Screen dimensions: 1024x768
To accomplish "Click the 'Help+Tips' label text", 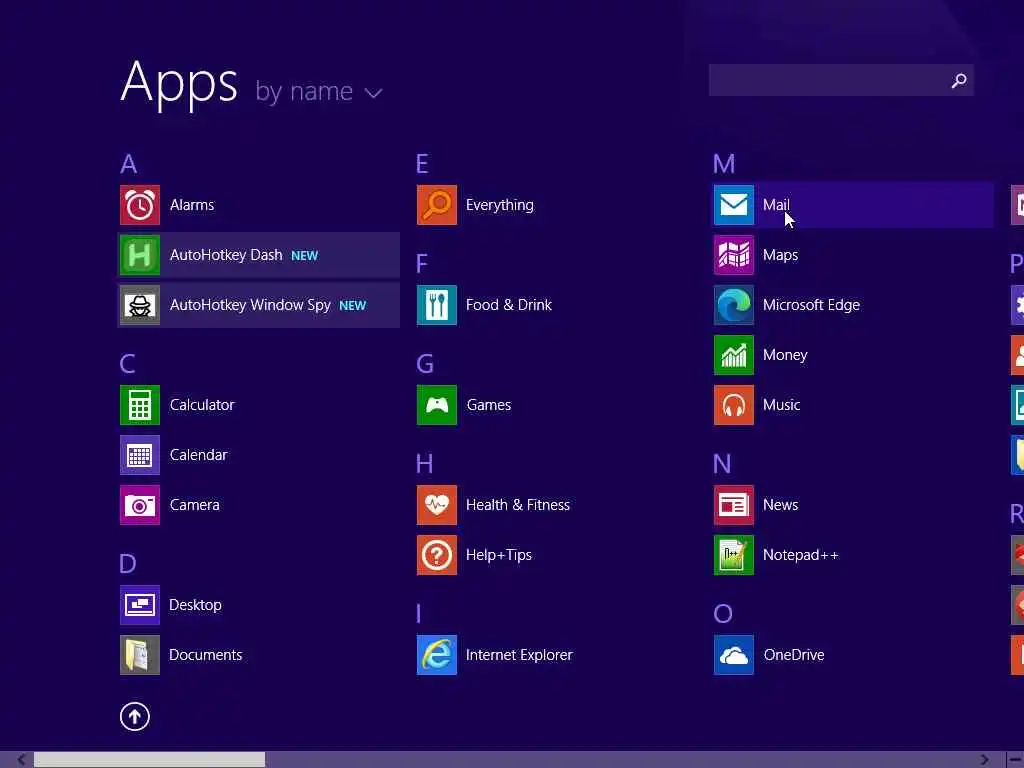I will 499,556.
